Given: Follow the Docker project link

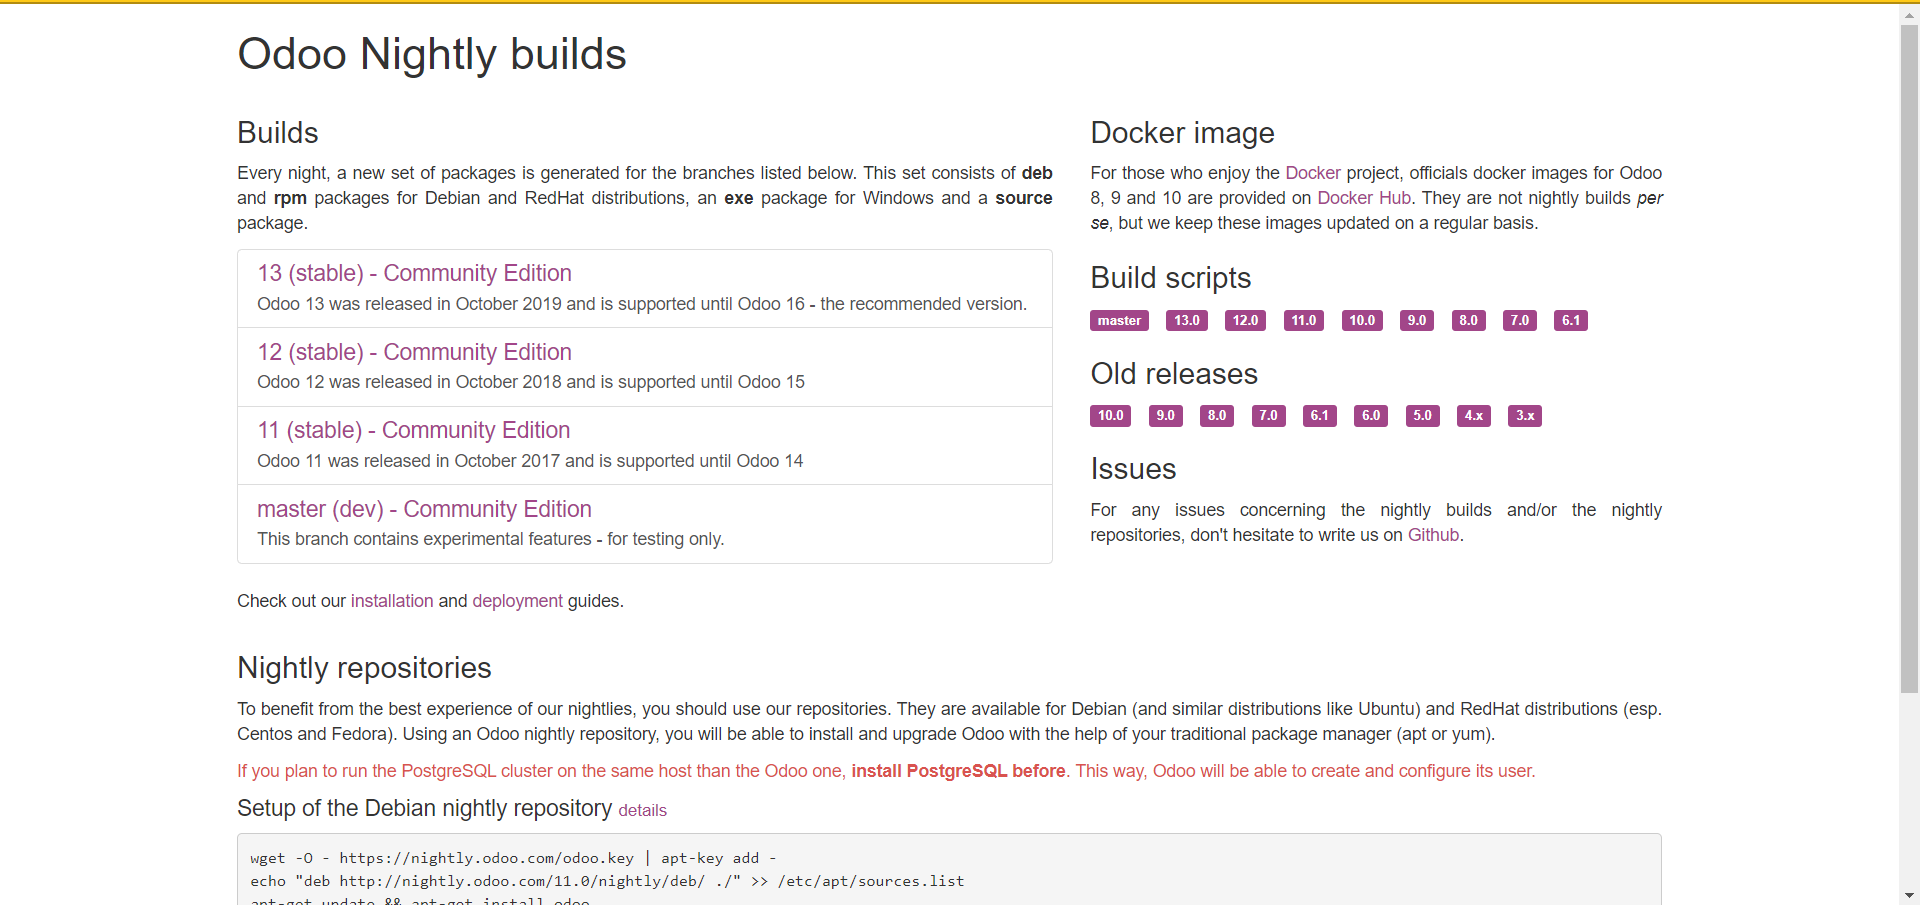Looking at the screenshot, I should pos(1312,173).
